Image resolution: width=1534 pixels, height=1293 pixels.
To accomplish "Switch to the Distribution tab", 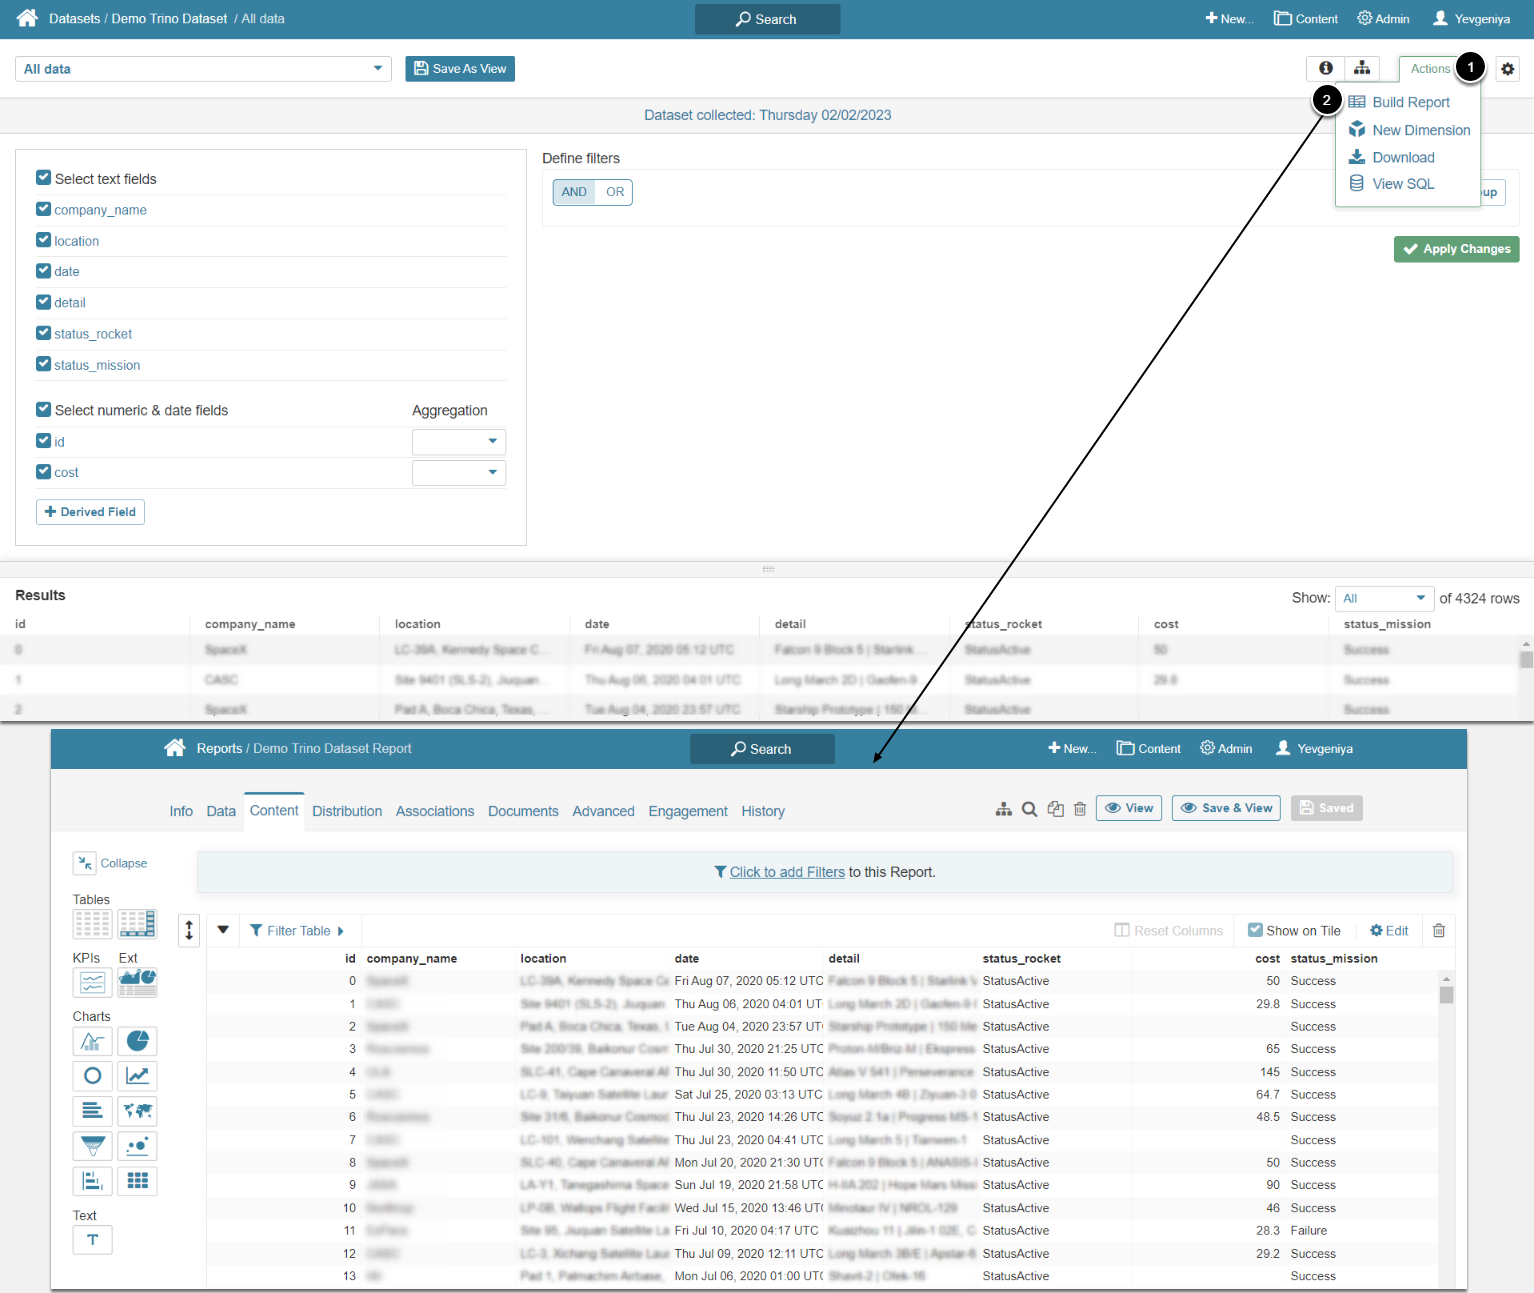I will pos(347,811).
